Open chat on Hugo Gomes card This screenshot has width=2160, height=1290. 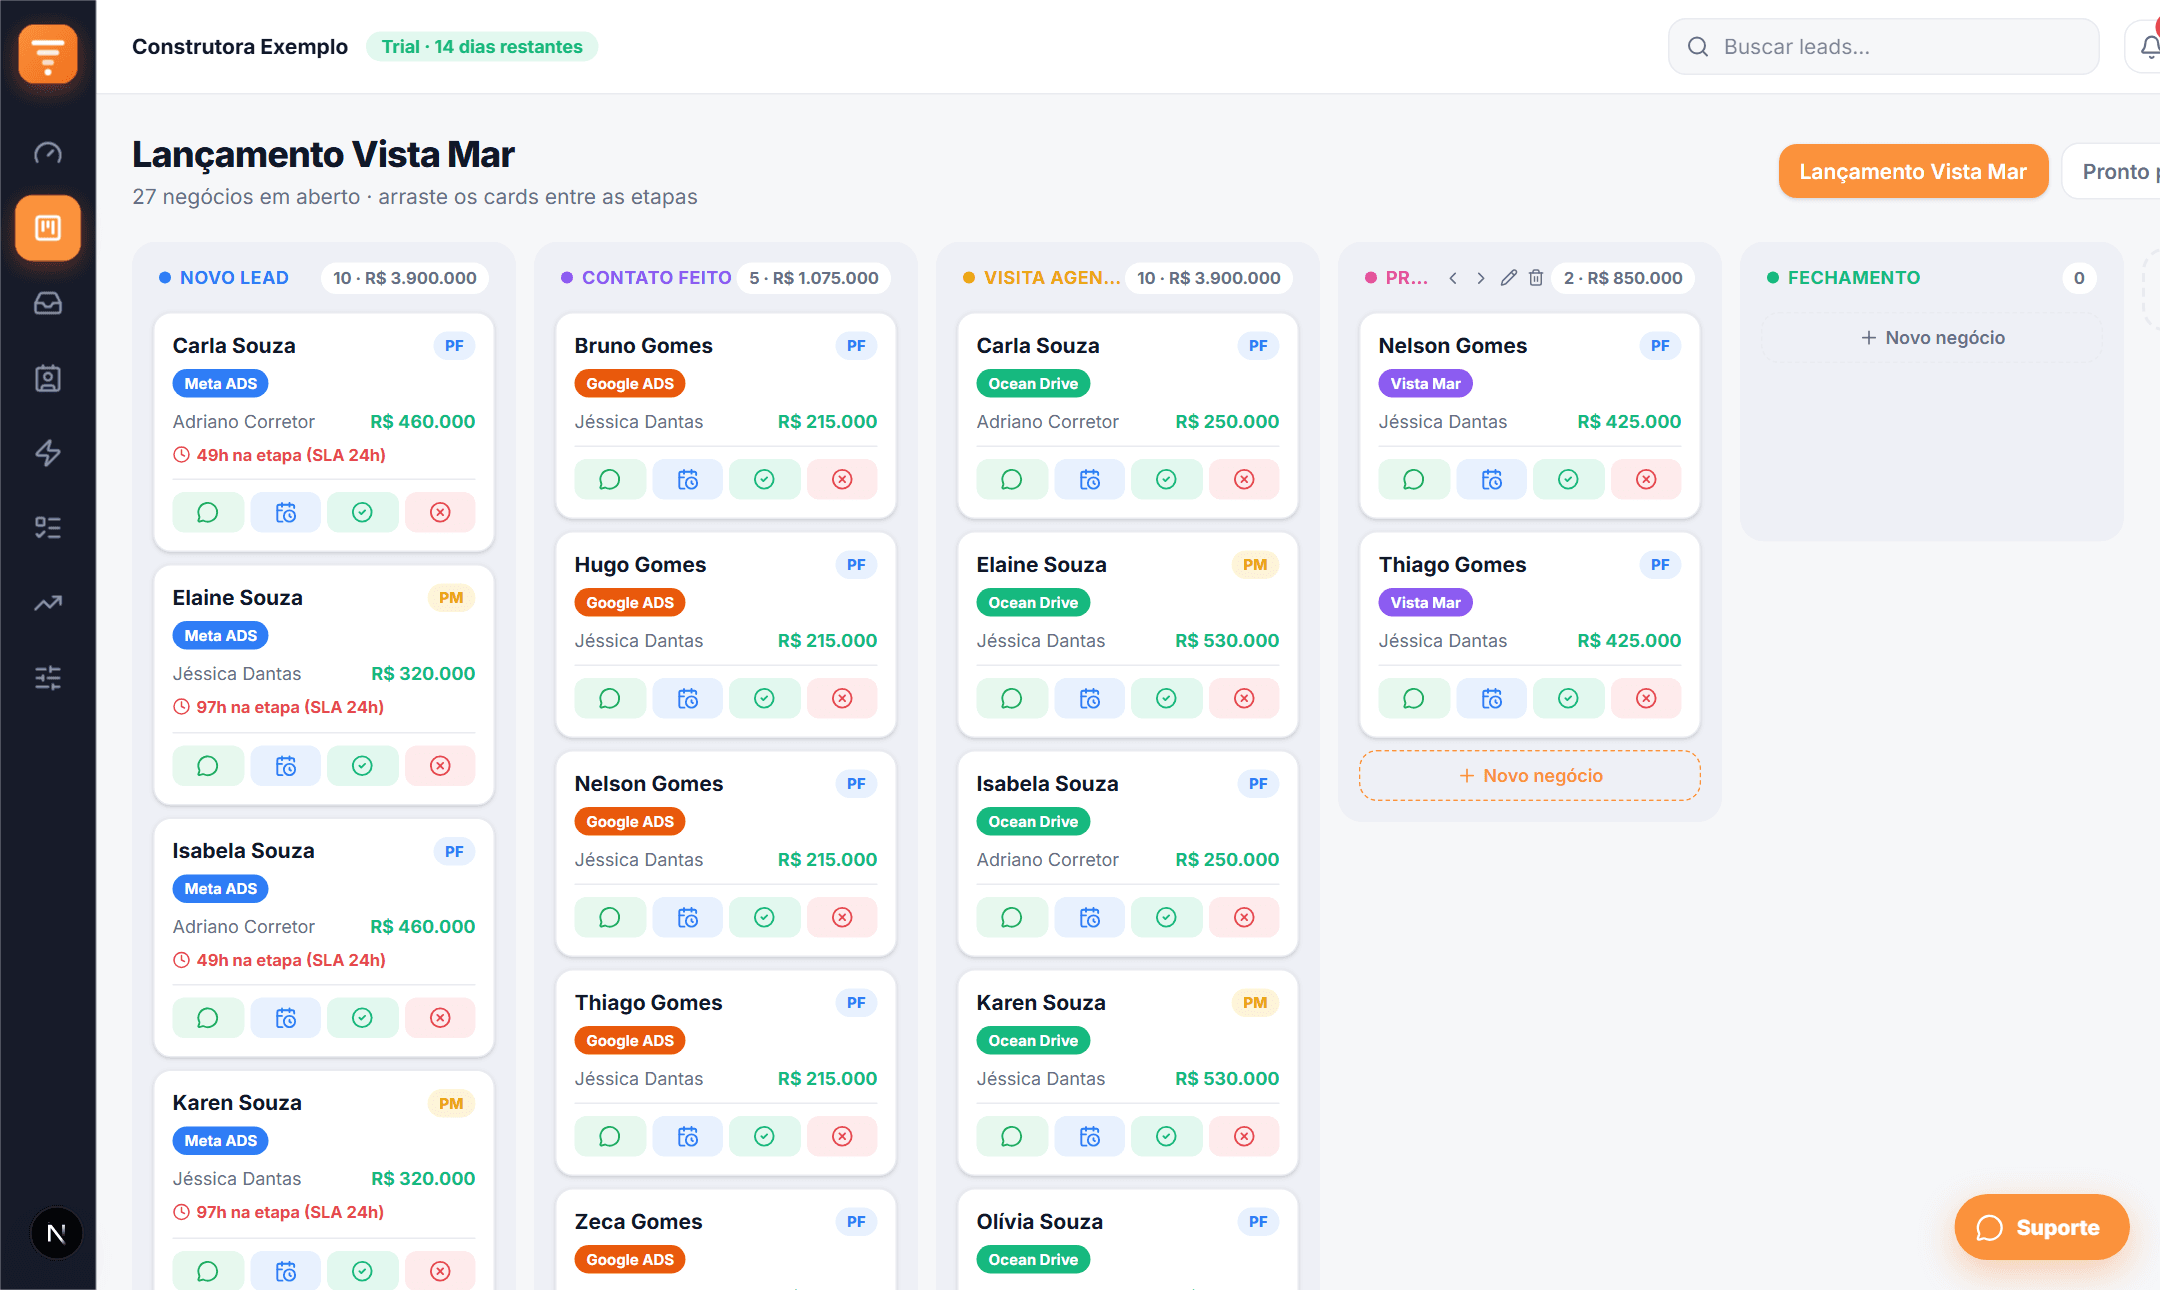click(610, 698)
